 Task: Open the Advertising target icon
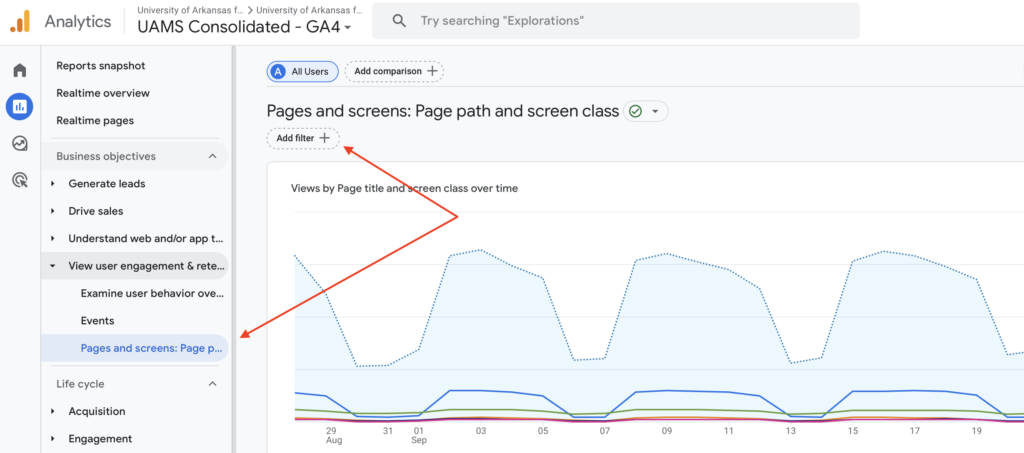pos(19,180)
